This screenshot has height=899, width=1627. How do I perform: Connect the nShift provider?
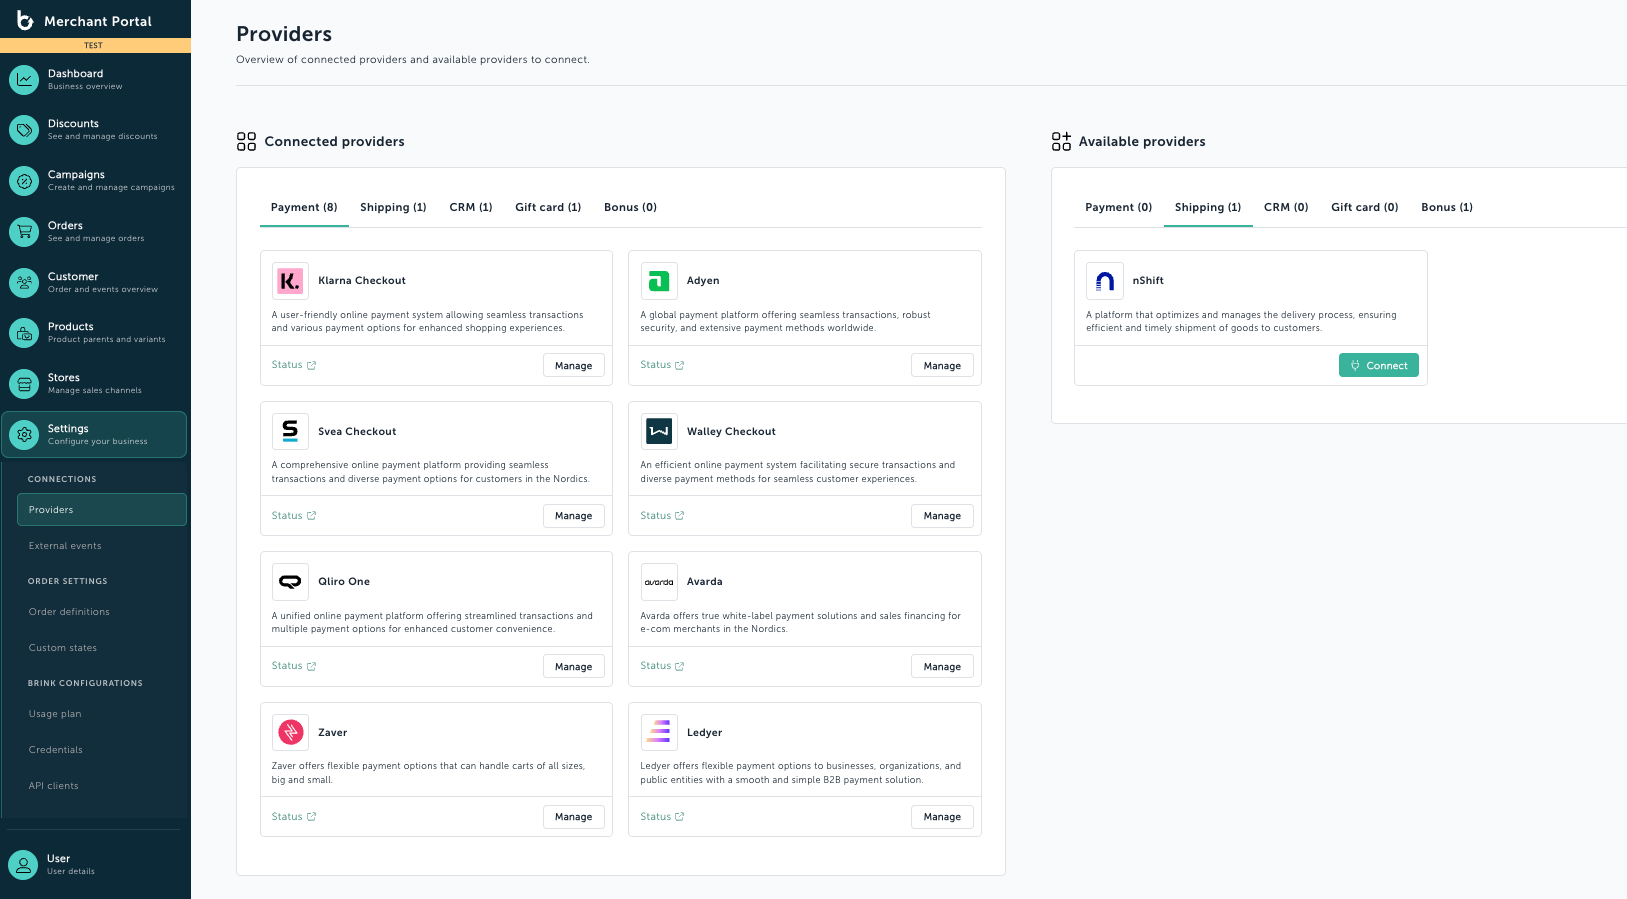point(1379,365)
